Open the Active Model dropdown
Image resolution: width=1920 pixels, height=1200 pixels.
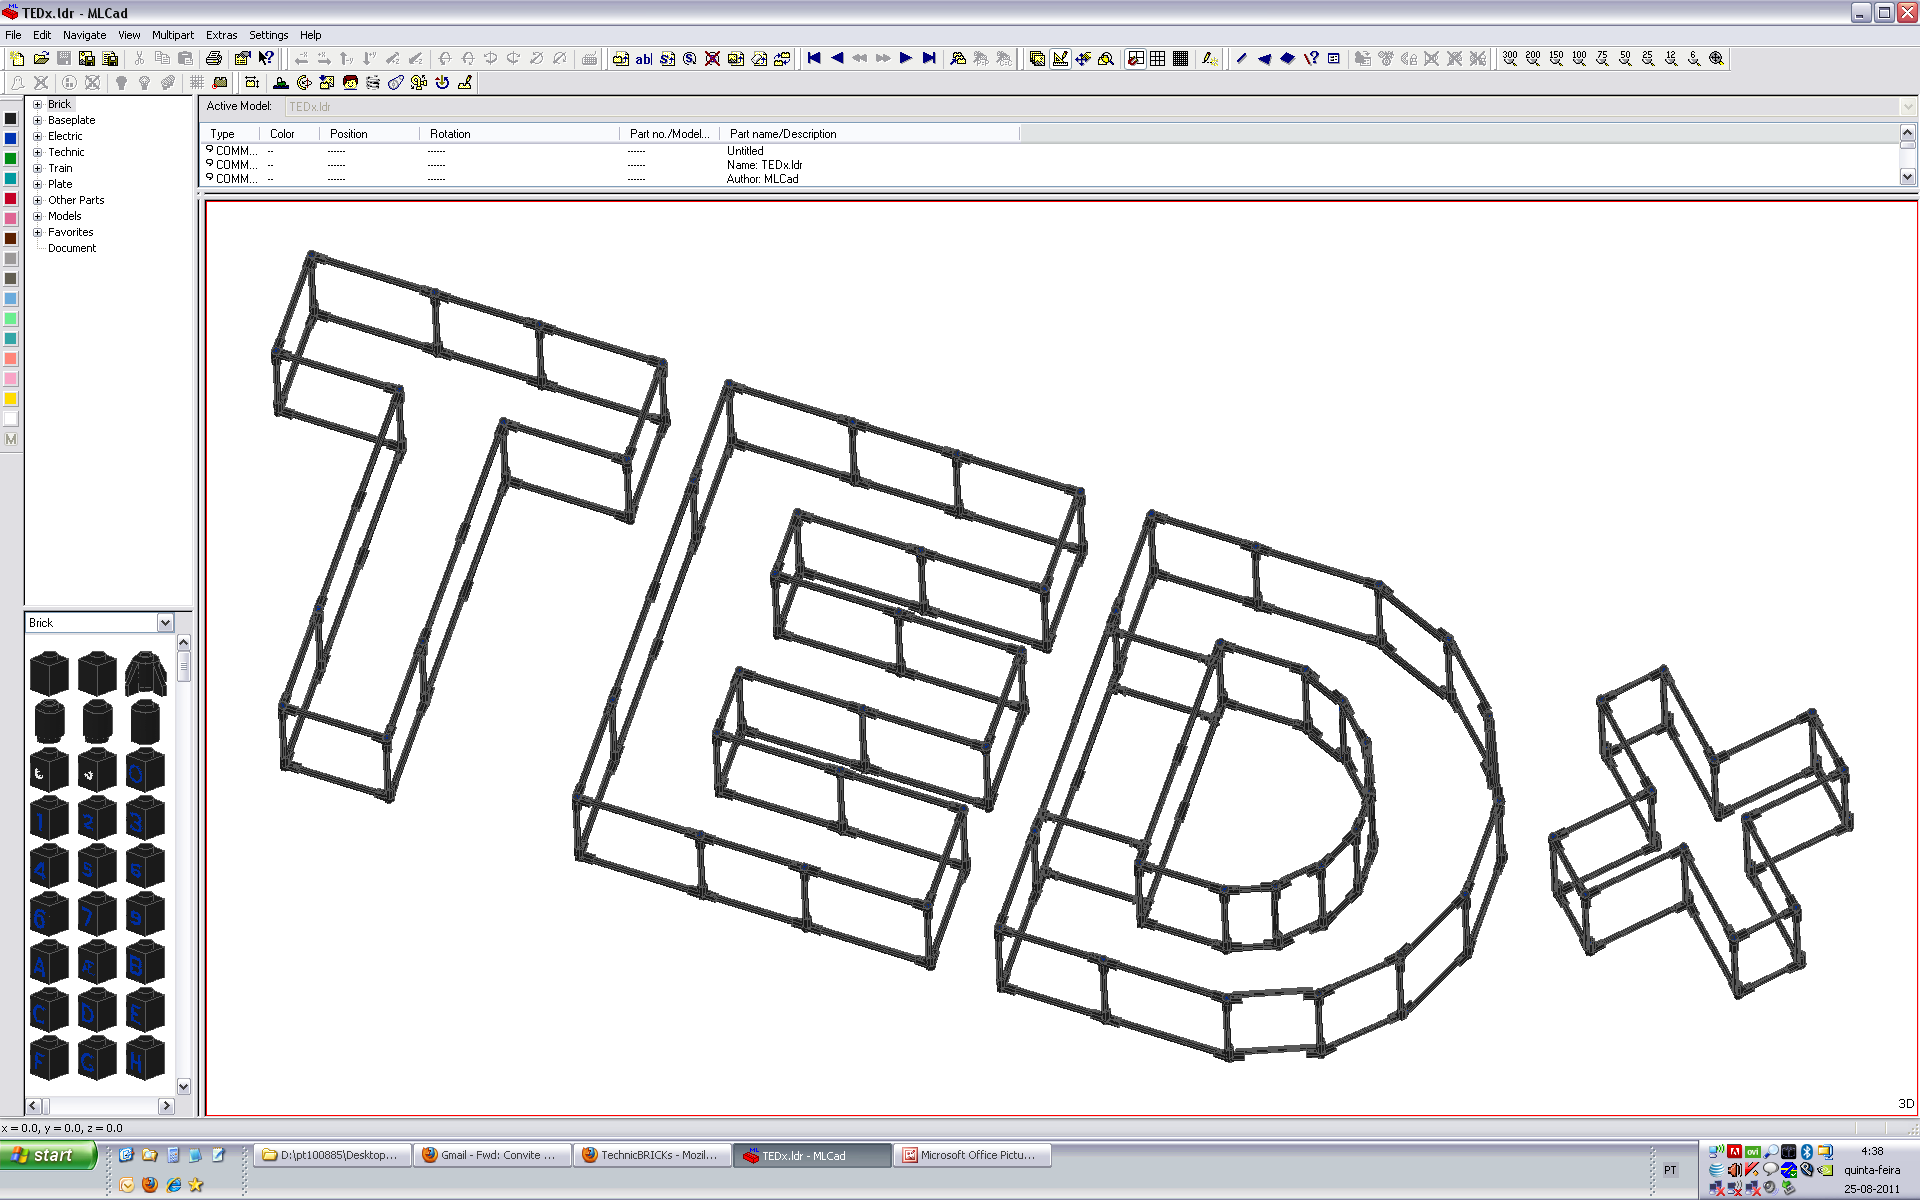tap(1907, 106)
